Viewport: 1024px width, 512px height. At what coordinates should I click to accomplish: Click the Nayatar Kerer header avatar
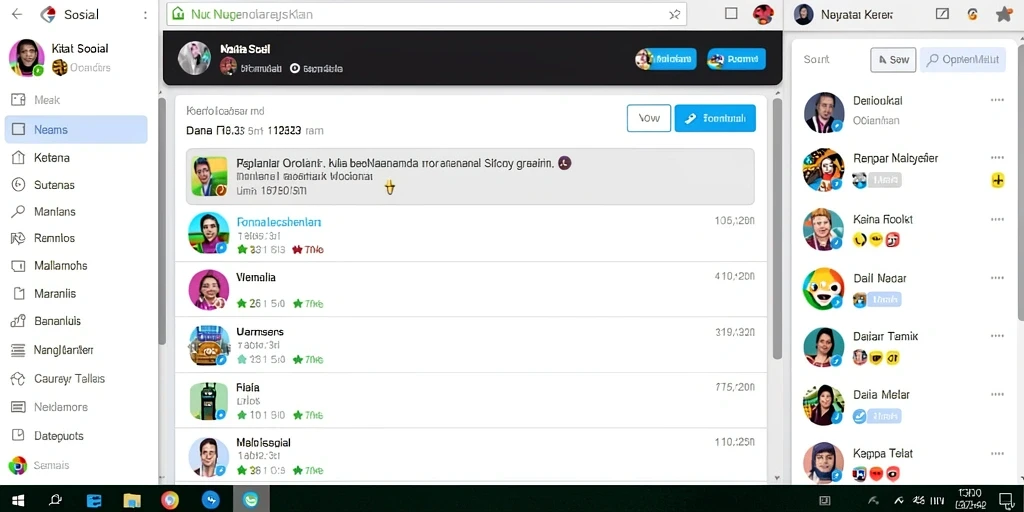803,14
